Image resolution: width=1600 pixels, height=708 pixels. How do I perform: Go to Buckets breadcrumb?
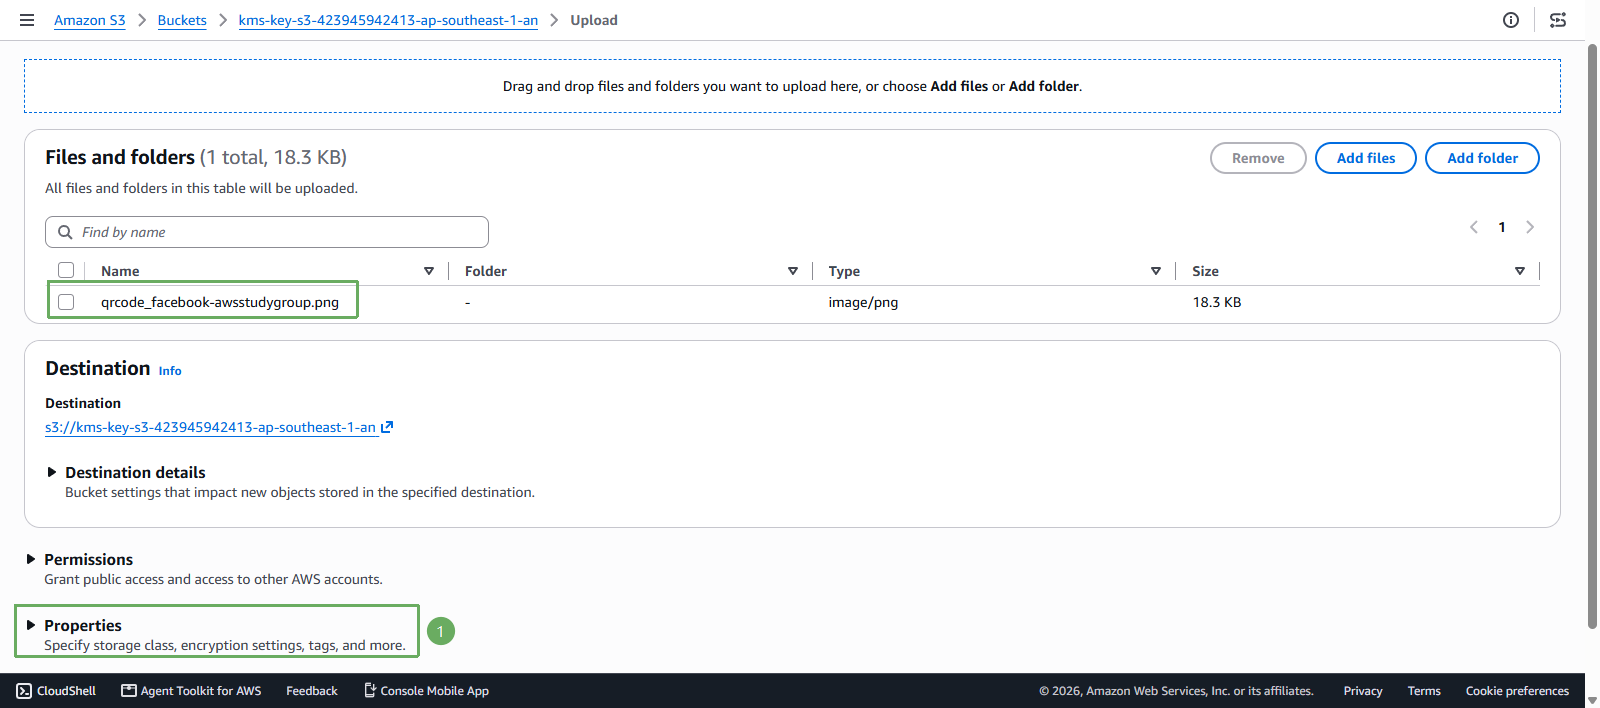[x=182, y=20]
